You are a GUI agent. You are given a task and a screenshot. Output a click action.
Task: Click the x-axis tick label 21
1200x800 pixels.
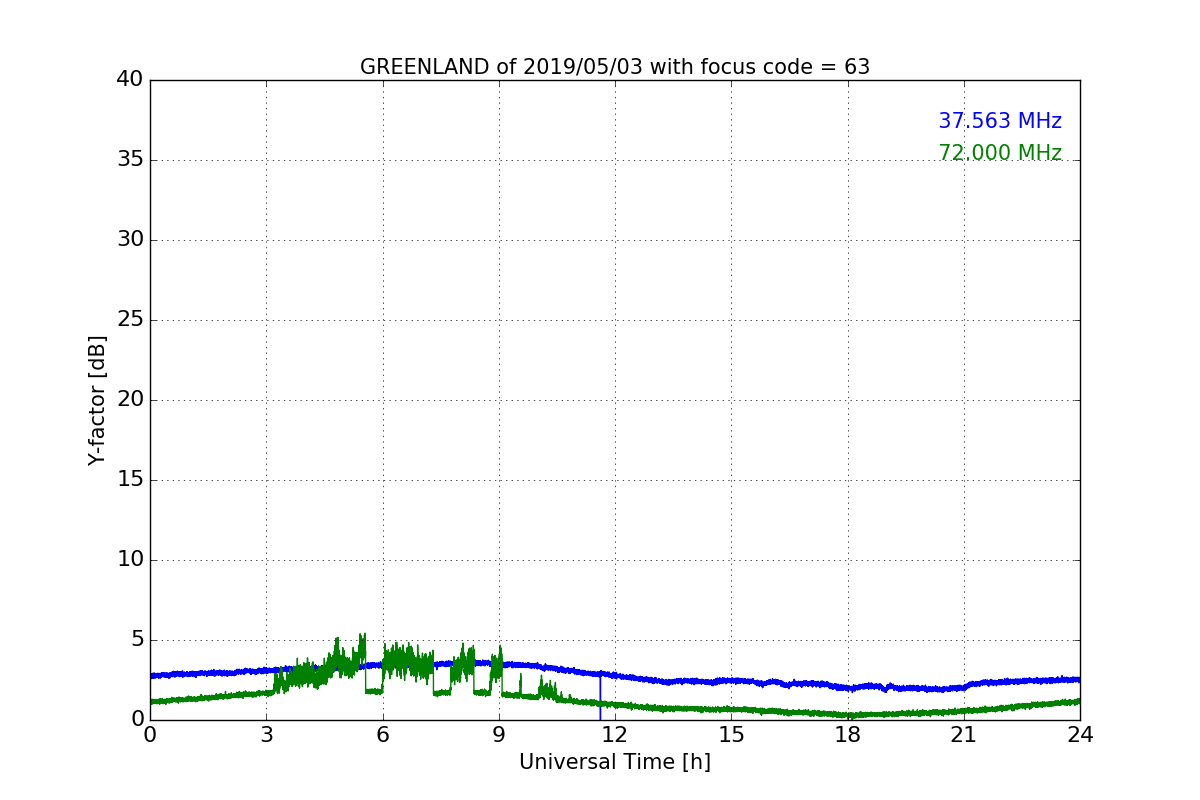click(964, 735)
